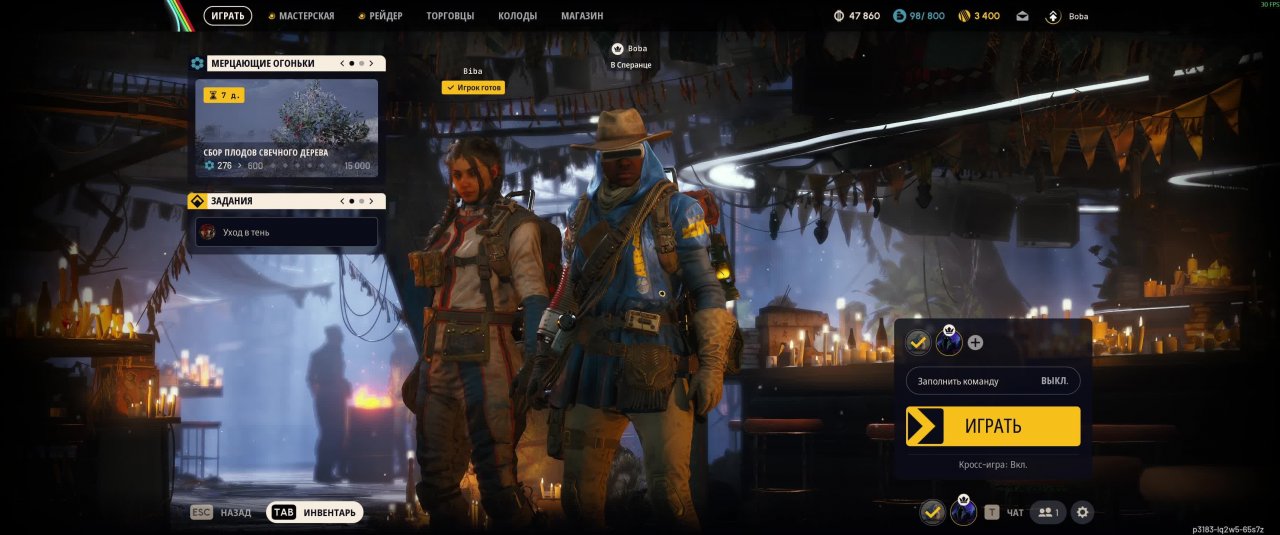The width and height of the screenshot is (1280, 535).
Task: Click the 47 860 coin currency icon
Action: [838, 16]
